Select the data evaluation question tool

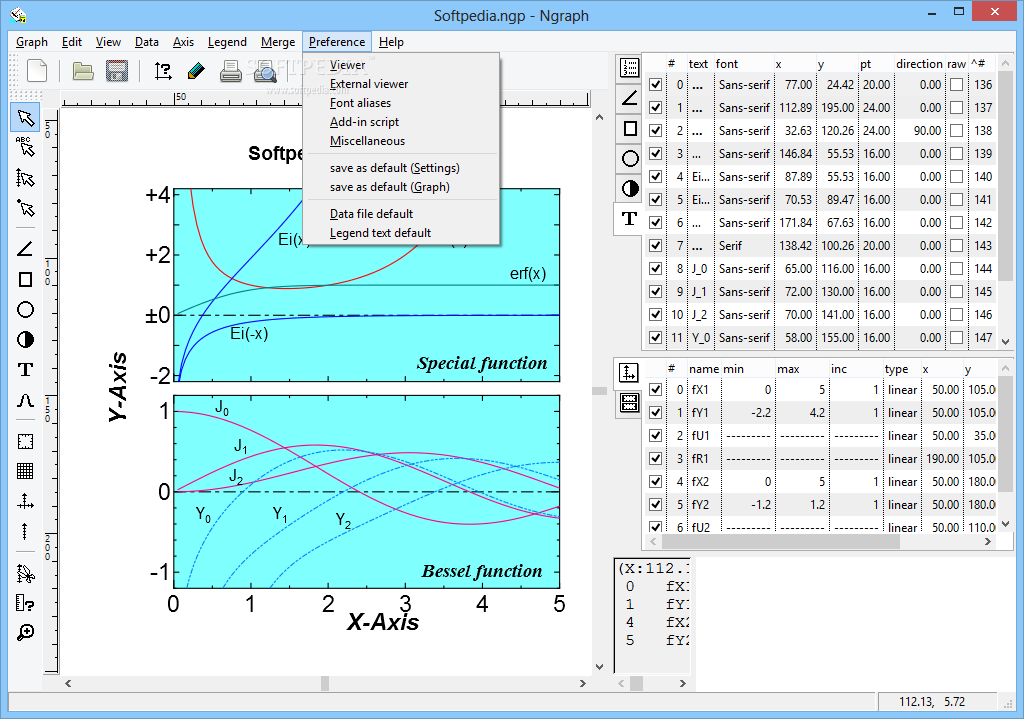pos(25,603)
